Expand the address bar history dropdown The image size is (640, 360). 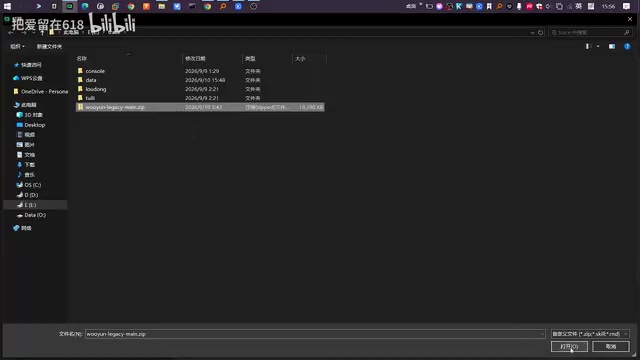pyautogui.click(x=532, y=32)
